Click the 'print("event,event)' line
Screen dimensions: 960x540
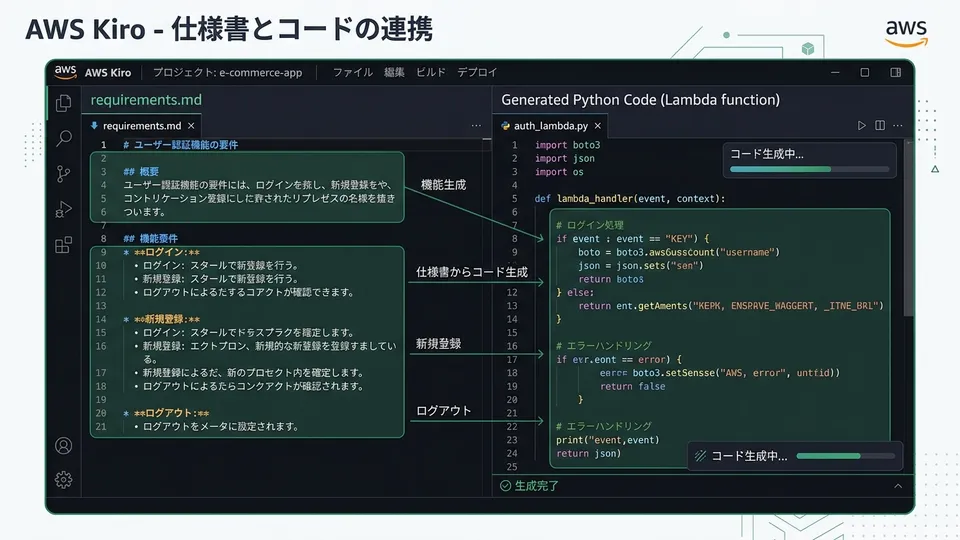click(607, 440)
